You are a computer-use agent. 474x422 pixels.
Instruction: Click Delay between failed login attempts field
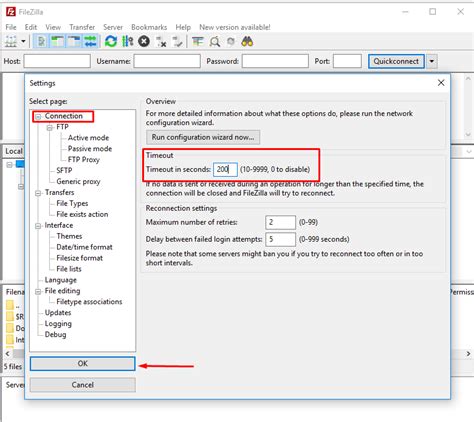[280, 239]
